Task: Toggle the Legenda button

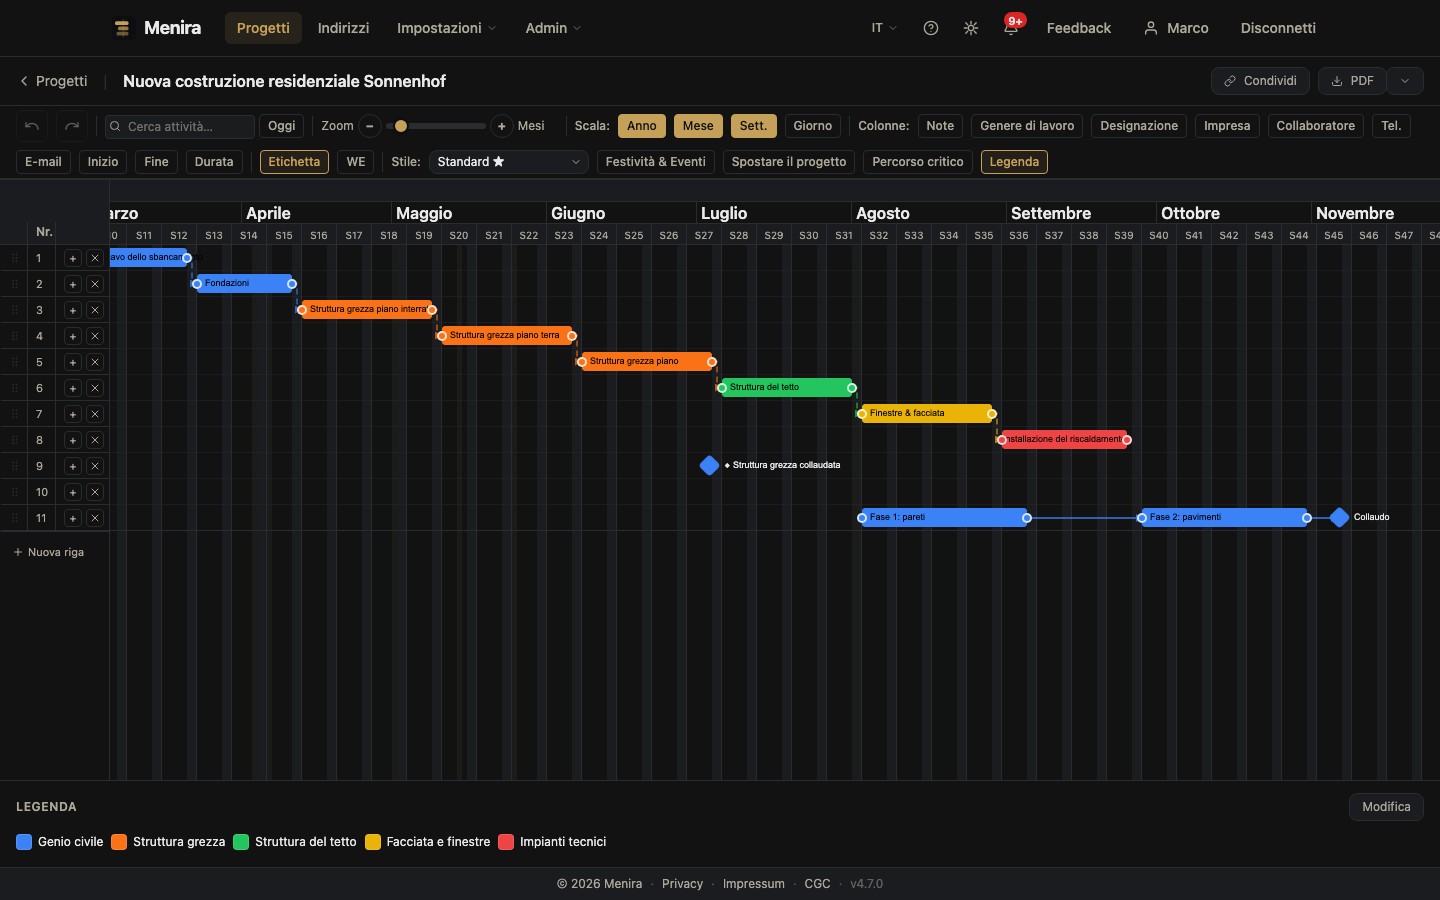Action: tap(1014, 162)
